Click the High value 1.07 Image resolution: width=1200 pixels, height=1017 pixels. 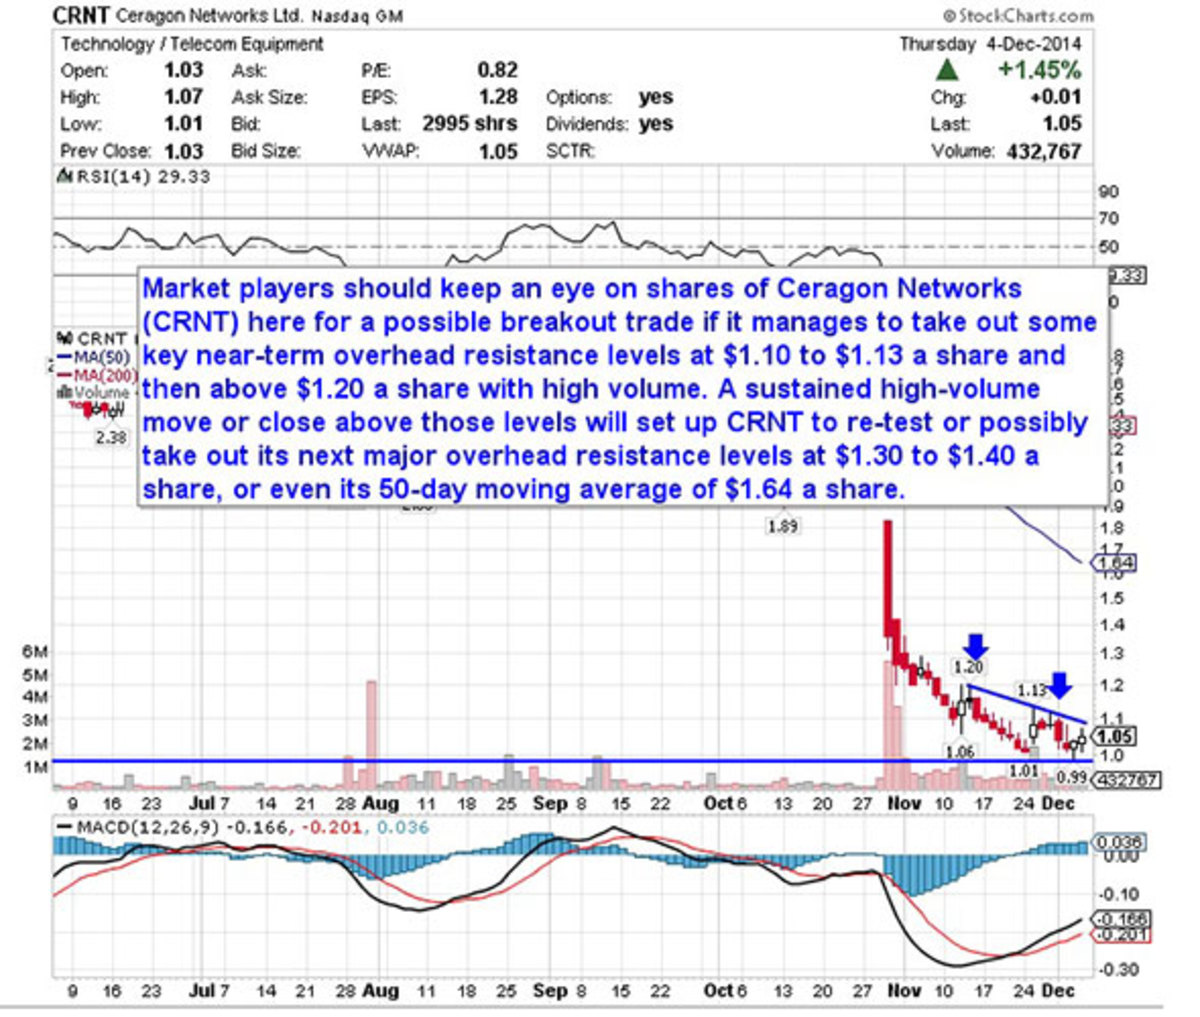coord(183,98)
